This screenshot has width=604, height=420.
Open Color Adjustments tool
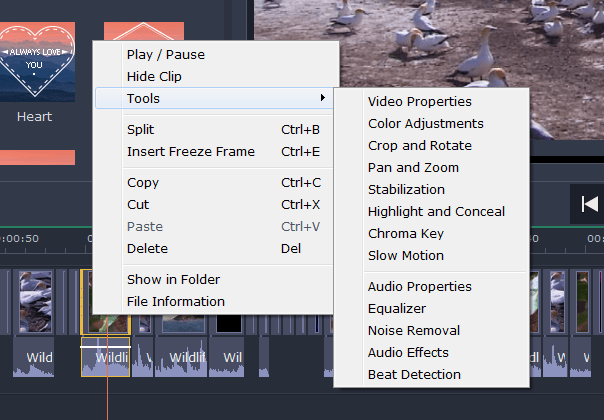point(426,123)
